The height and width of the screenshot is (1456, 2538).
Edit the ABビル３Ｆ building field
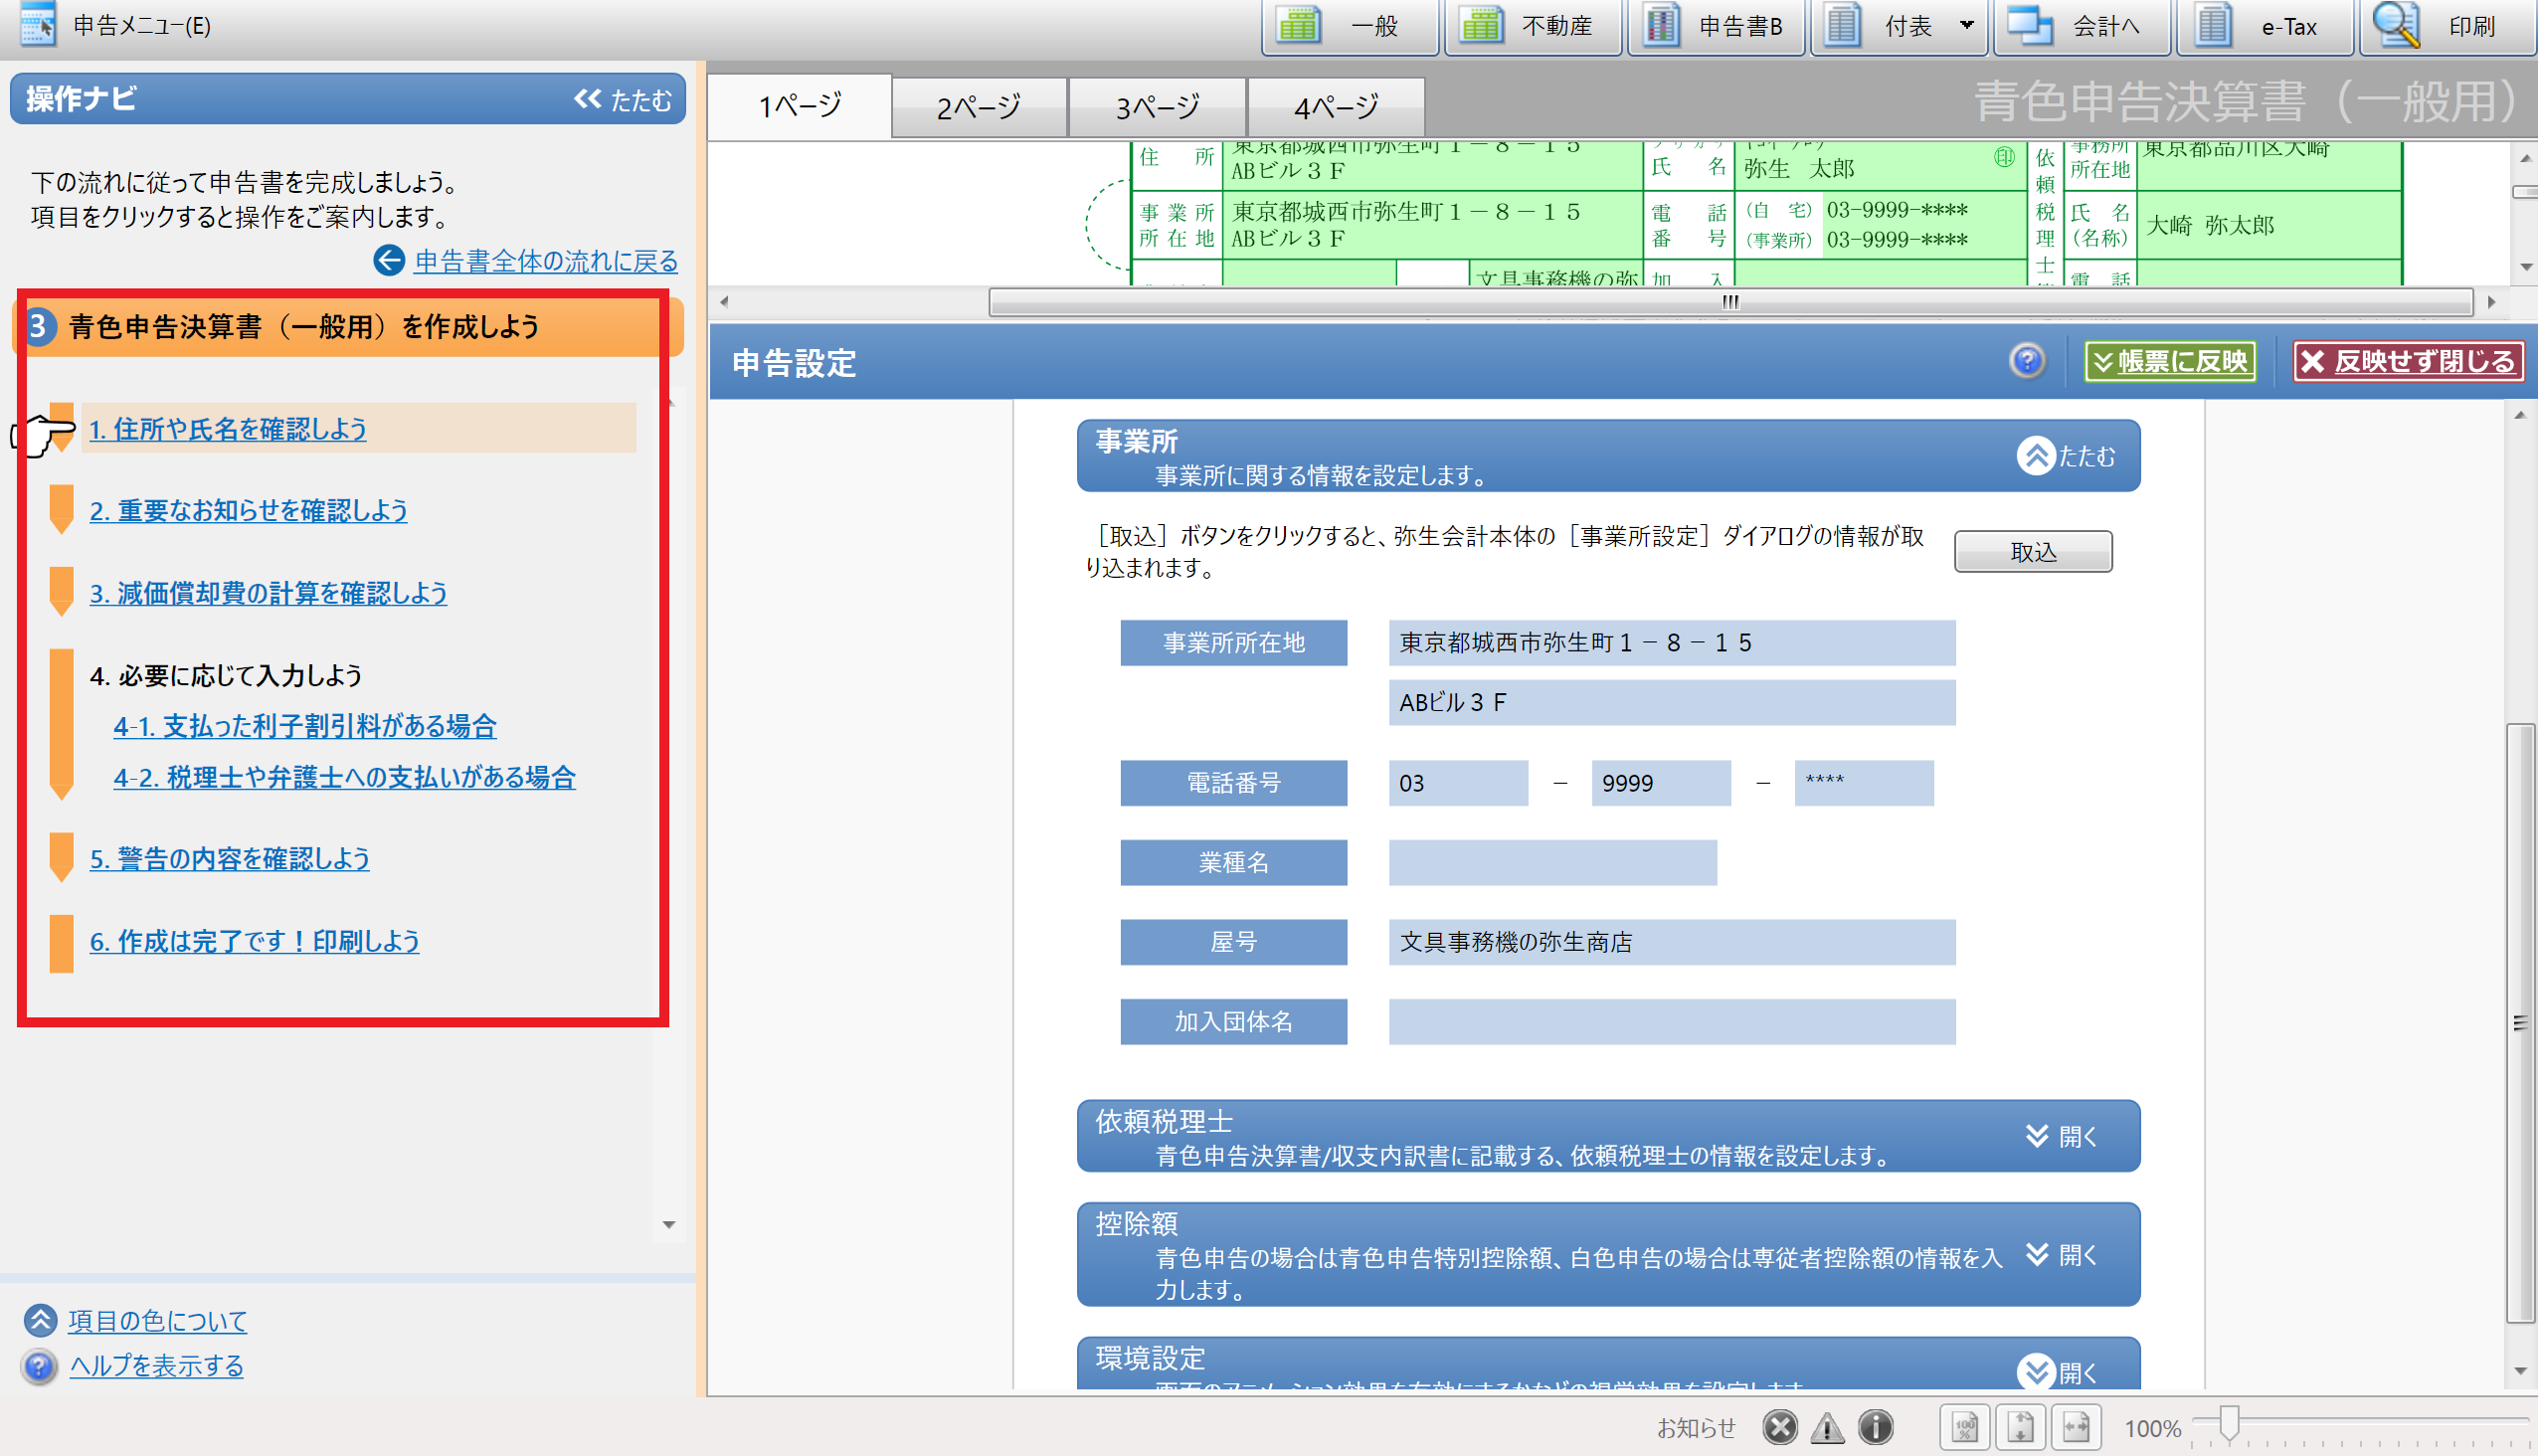(1671, 703)
